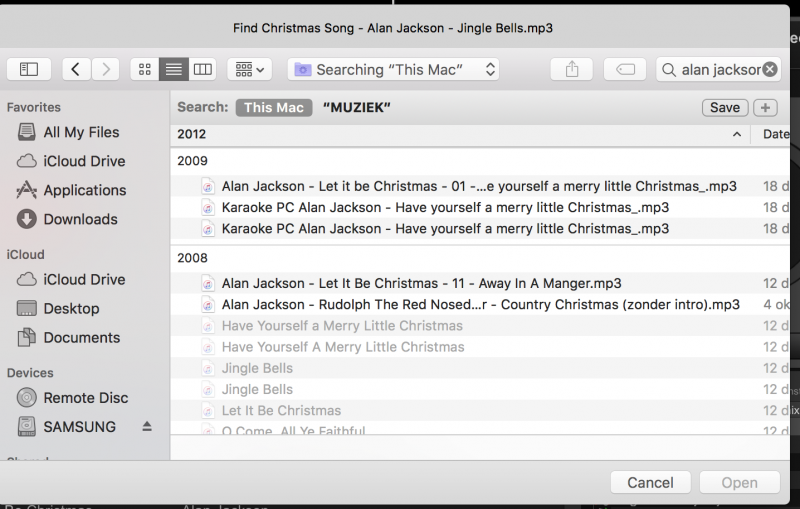
Task: Go back with the left chevron
Action: tap(76, 69)
